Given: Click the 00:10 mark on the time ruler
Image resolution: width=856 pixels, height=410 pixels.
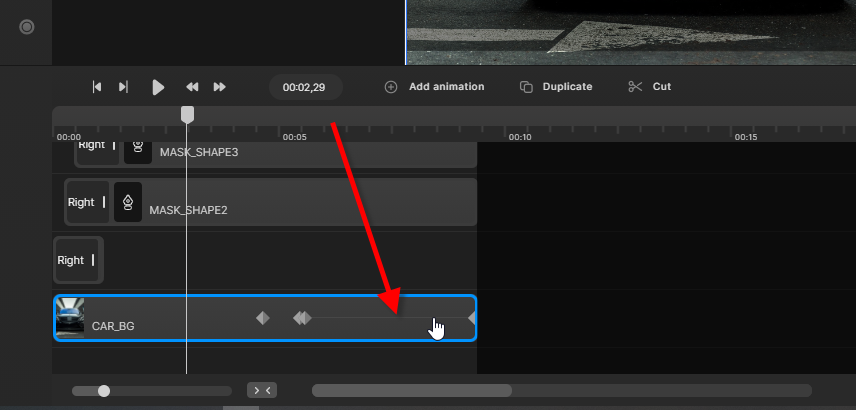Looking at the screenshot, I should (520, 137).
